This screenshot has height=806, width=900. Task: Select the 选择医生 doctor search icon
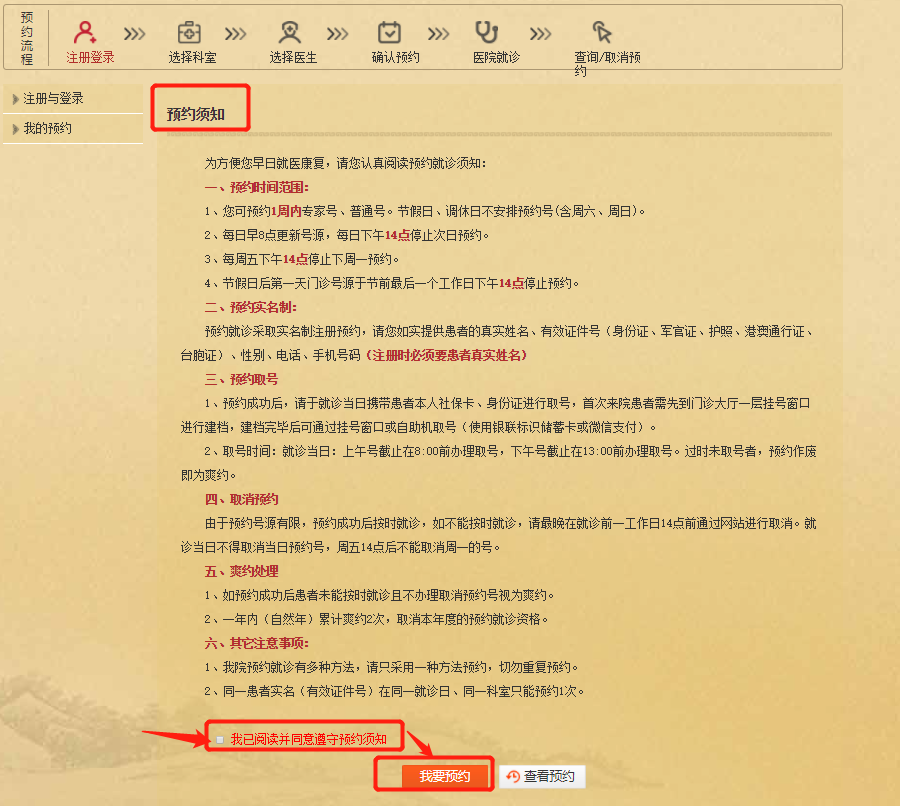click(289, 31)
